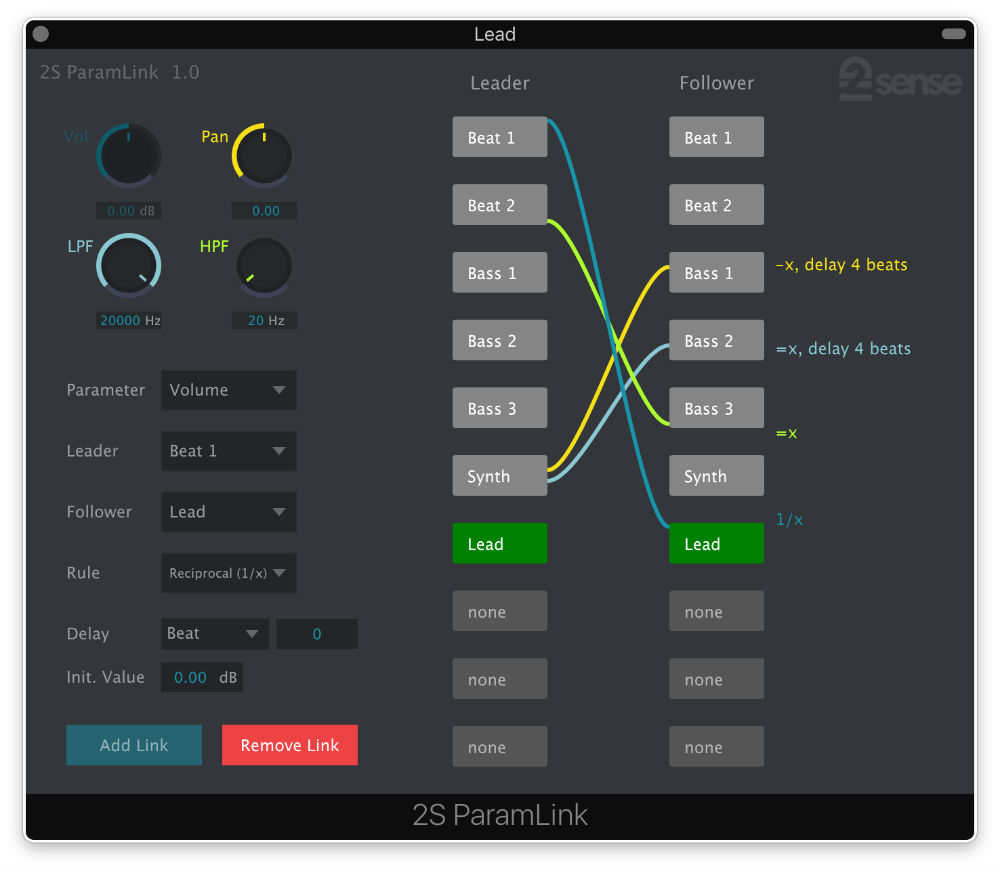This screenshot has height=871, width=1000.
Task: Select Bass 1 in the Leader column
Action: [500, 272]
